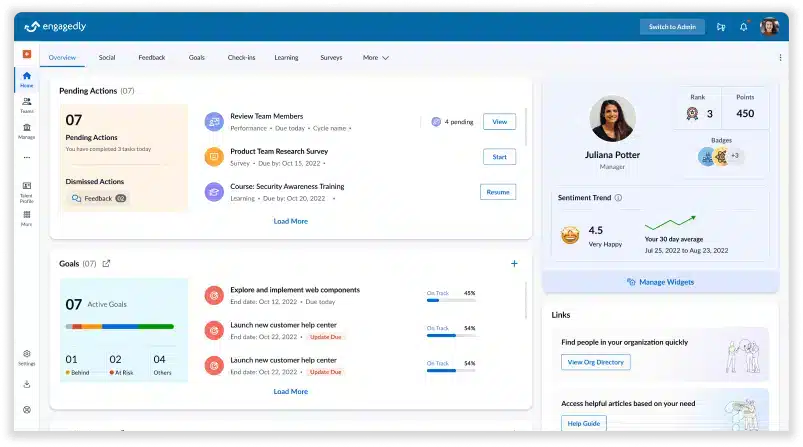
Task: Open the Teams section in sidebar
Action: (x=26, y=103)
